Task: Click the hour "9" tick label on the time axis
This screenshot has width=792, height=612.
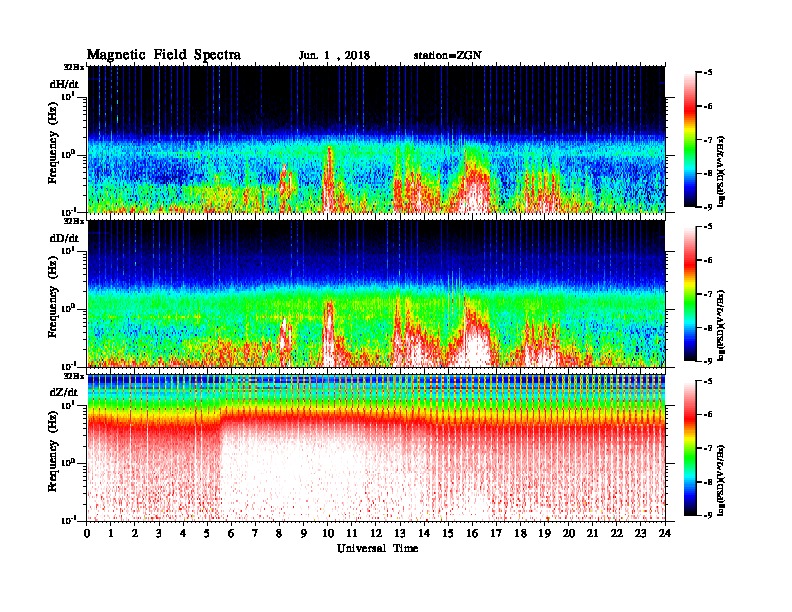Action: [x=304, y=533]
